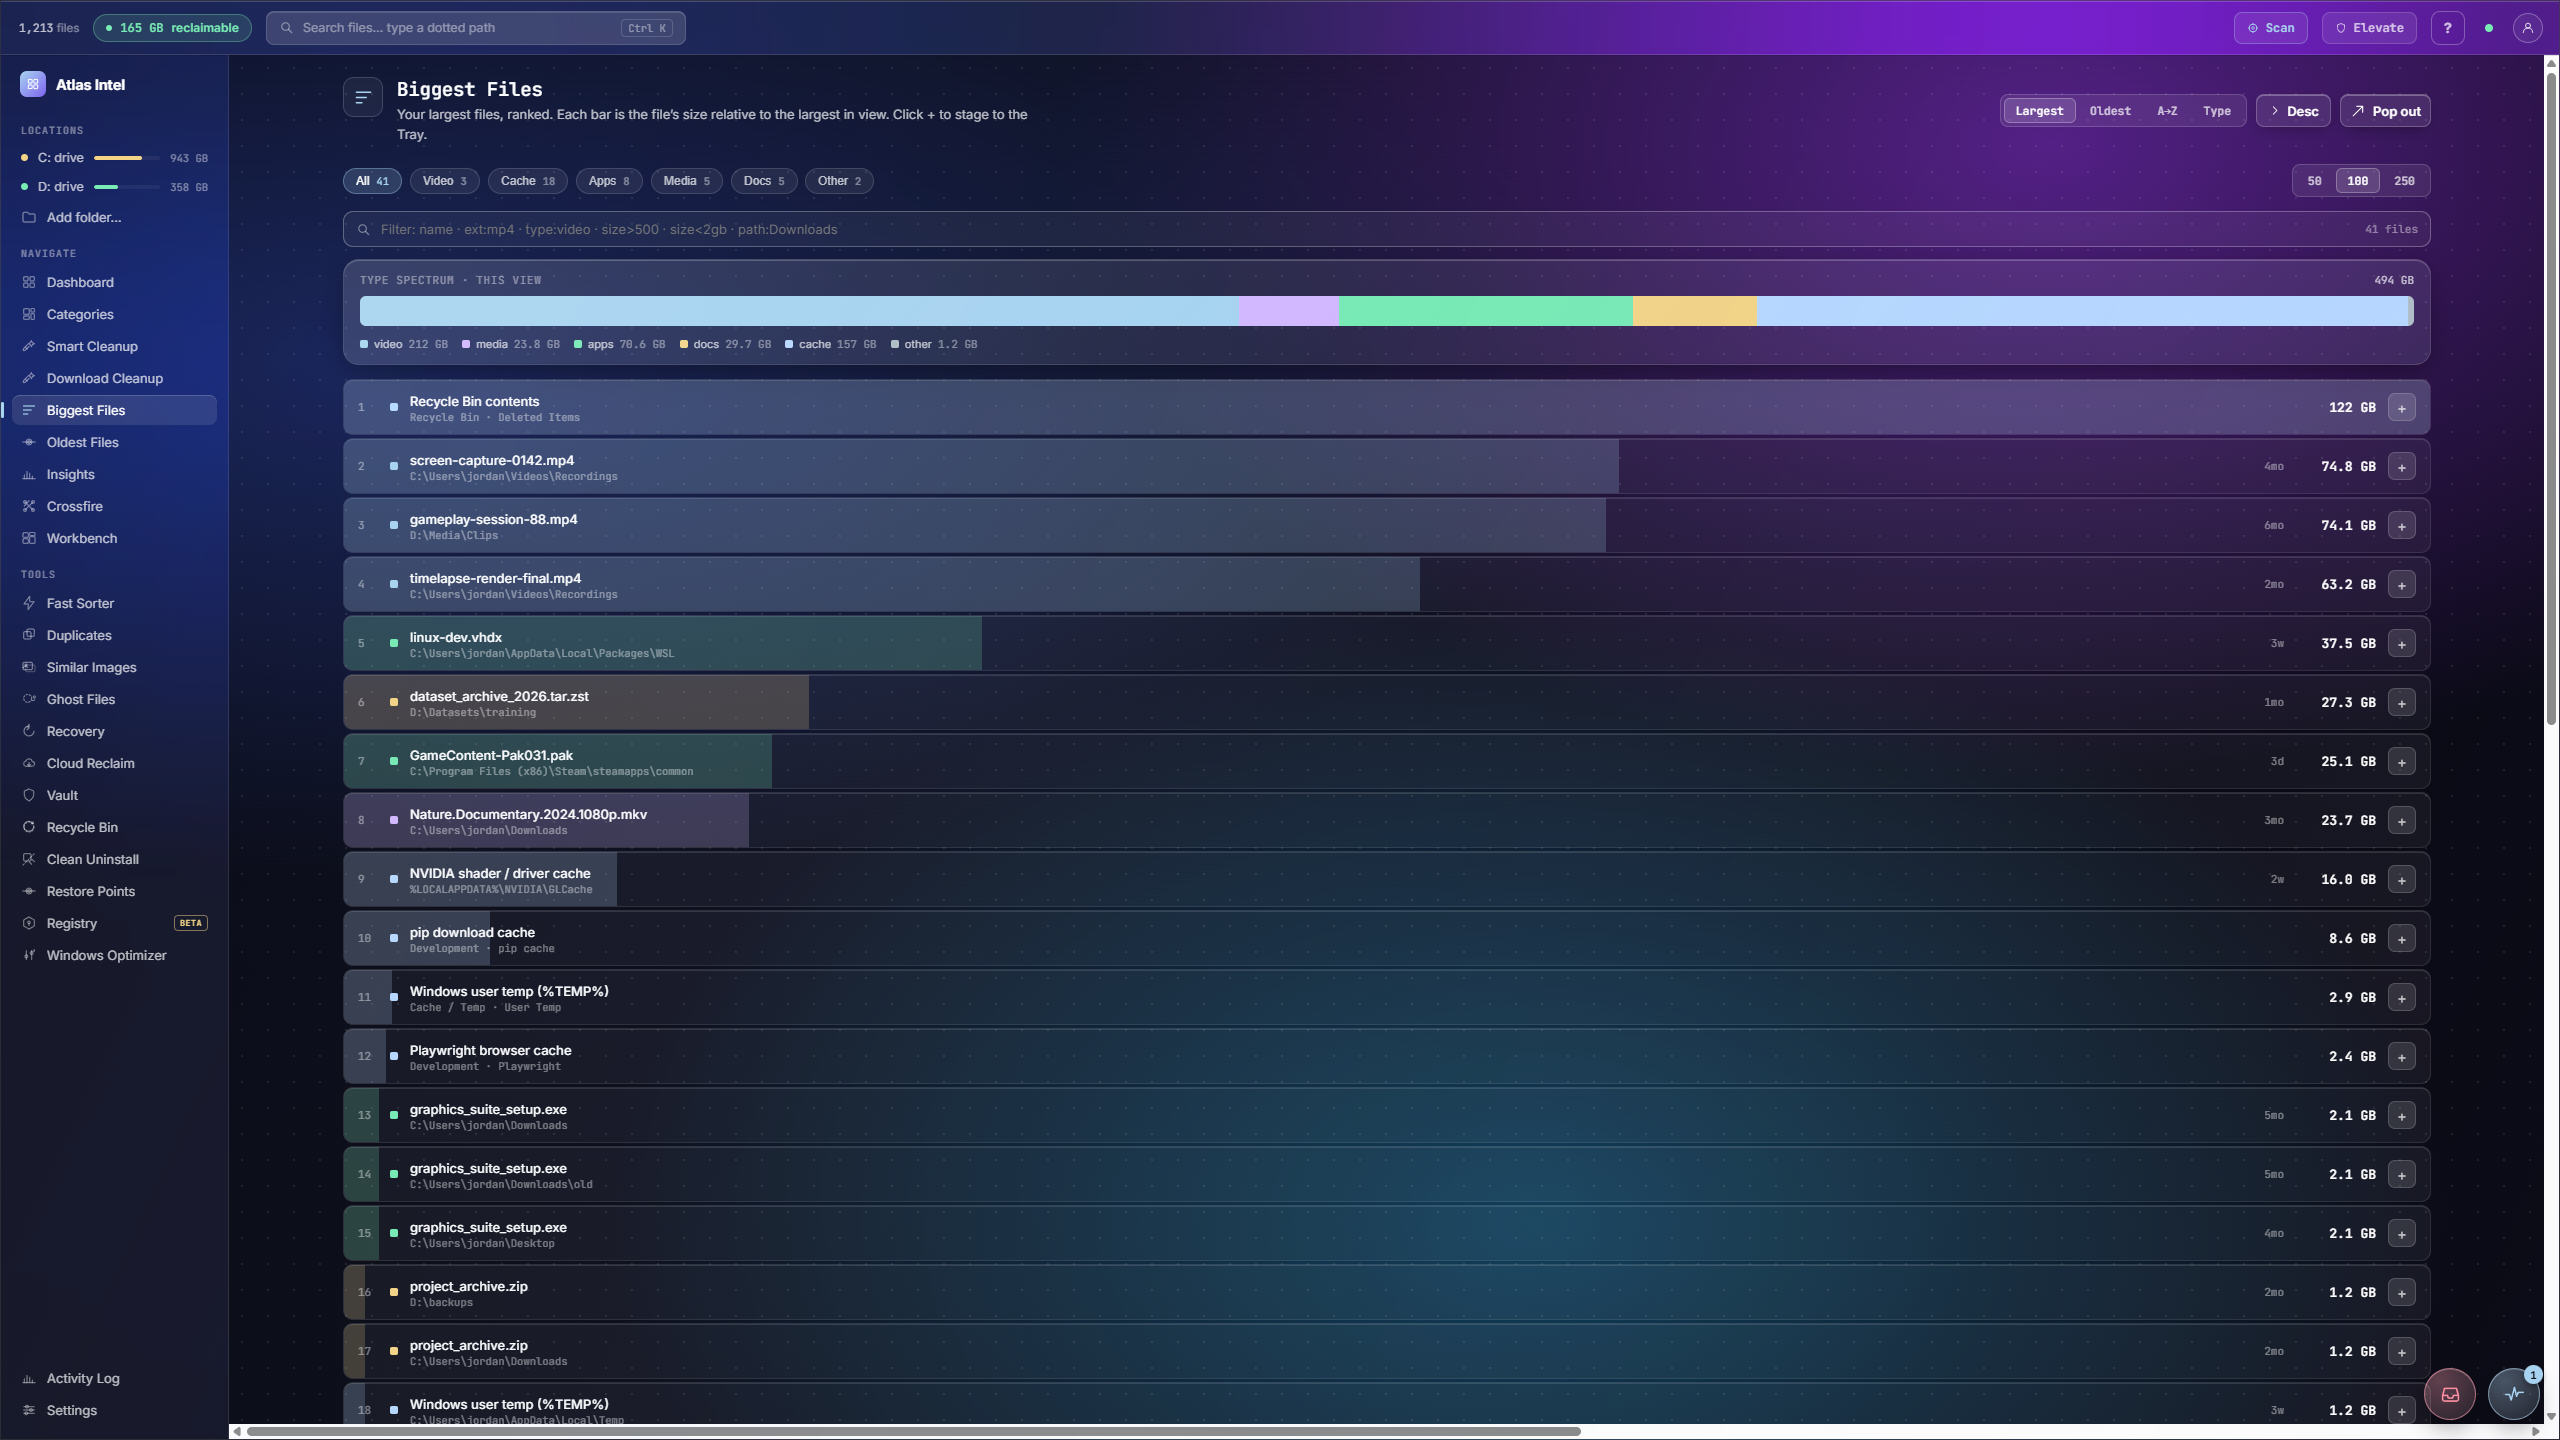Open the Ghost Files tool
The width and height of the screenshot is (2560, 1440).
click(x=114, y=699)
